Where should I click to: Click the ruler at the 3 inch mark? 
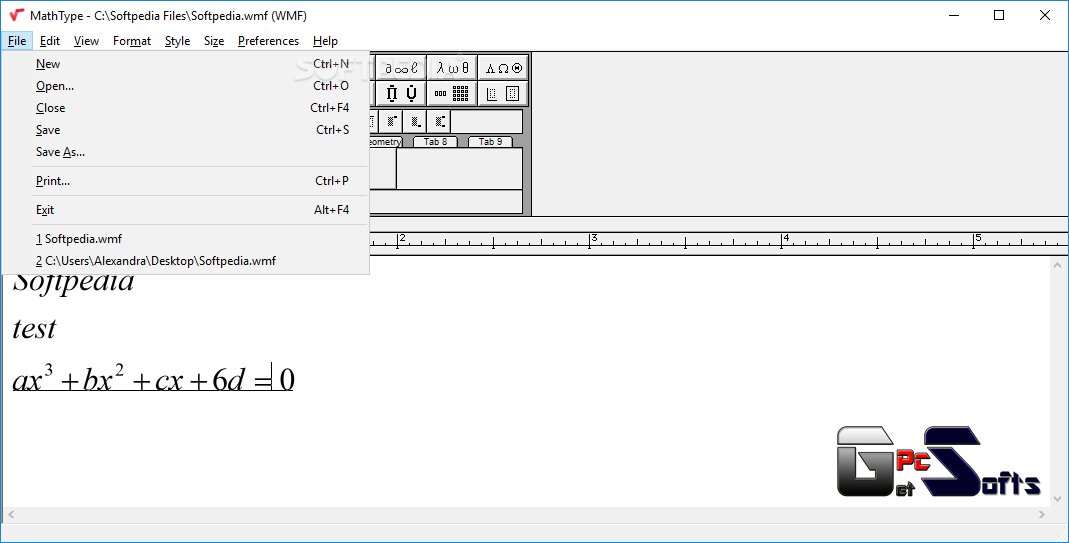tap(590, 240)
